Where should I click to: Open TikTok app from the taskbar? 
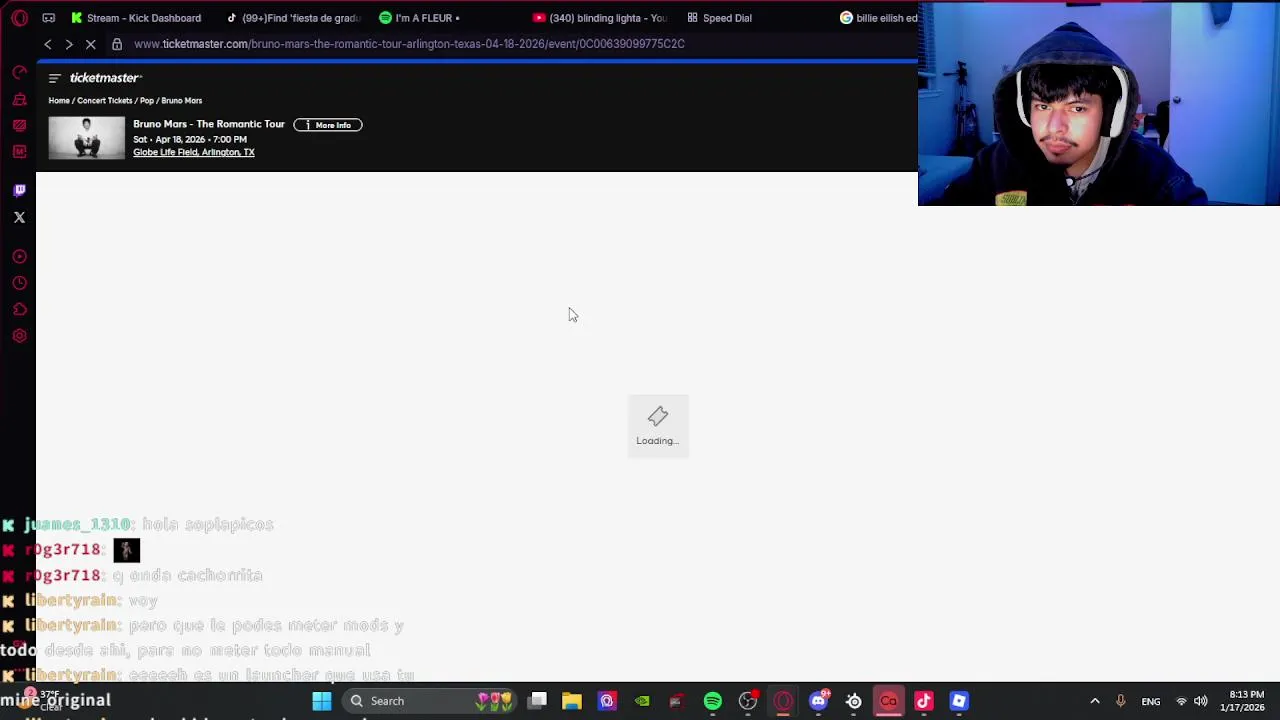(924, 701)
